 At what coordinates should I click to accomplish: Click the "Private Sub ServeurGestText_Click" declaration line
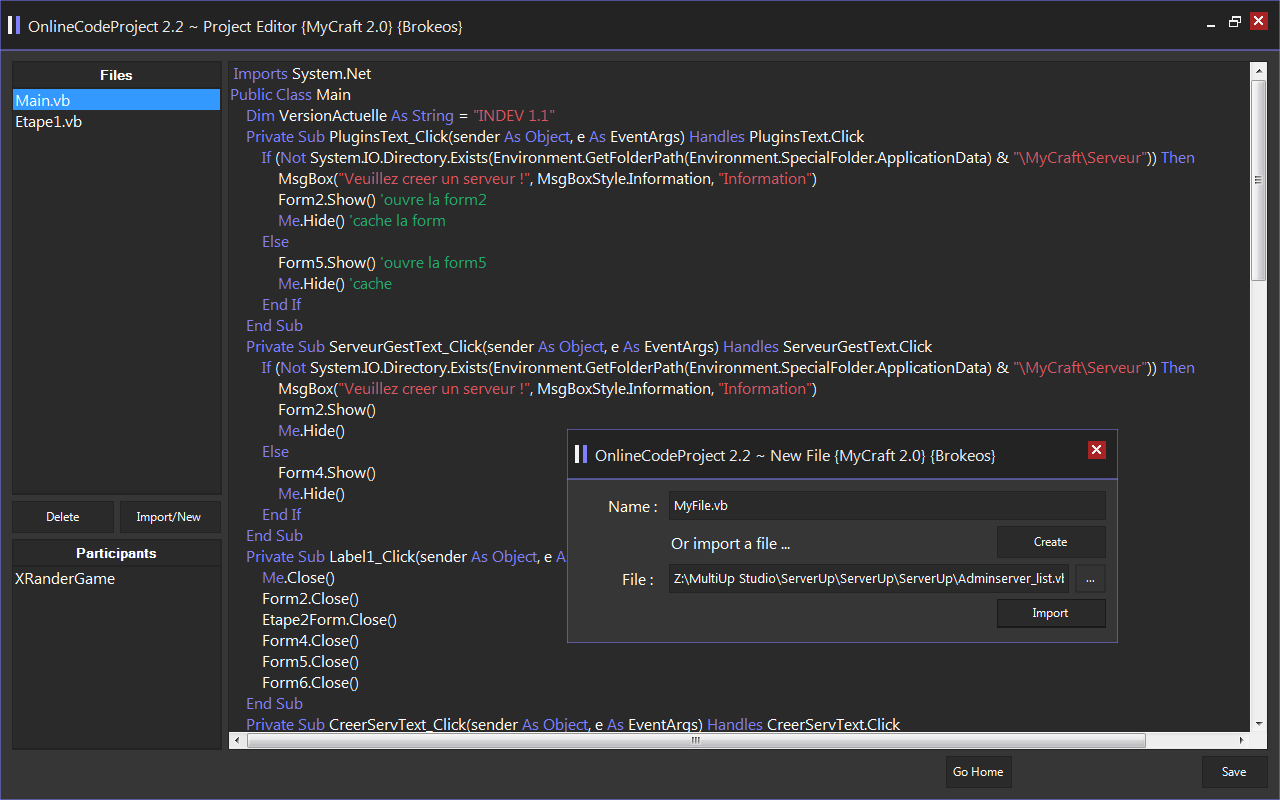pos(589,346)
